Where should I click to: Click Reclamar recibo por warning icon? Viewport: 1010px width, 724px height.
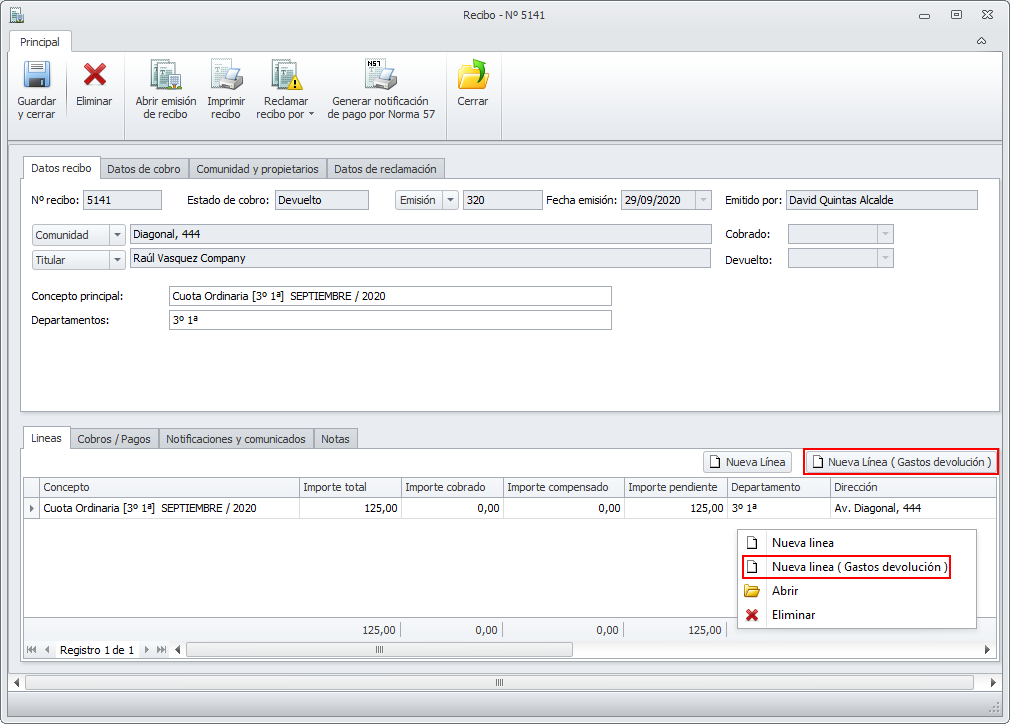pos(287,74)
